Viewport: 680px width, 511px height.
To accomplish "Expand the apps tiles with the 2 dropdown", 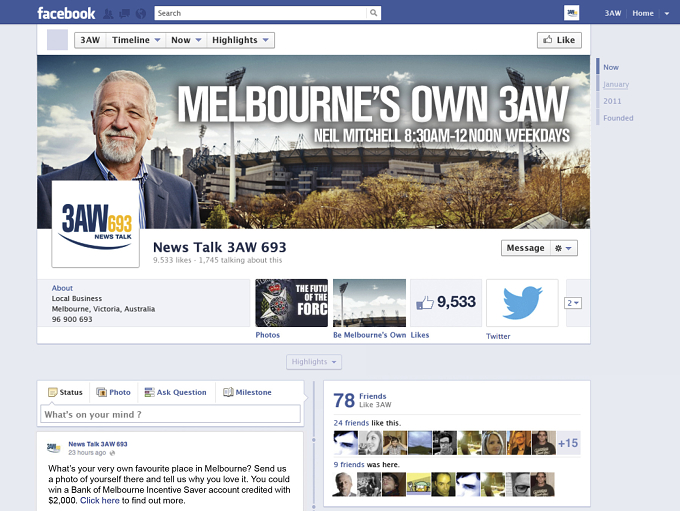I will pyautogui.click(x=573, y=303).
